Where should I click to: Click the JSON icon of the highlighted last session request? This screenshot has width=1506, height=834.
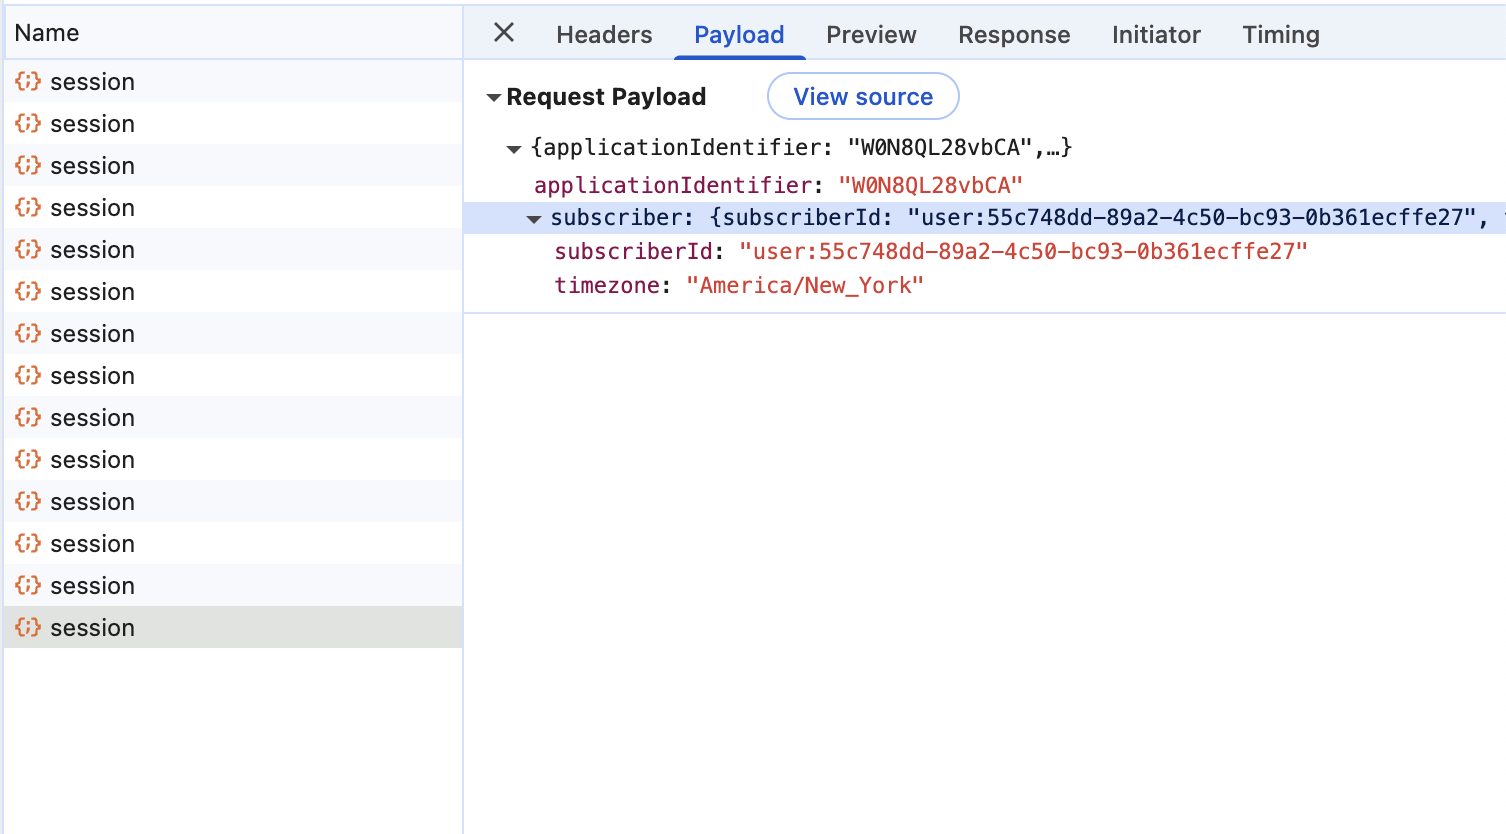(x=28, y=627)
